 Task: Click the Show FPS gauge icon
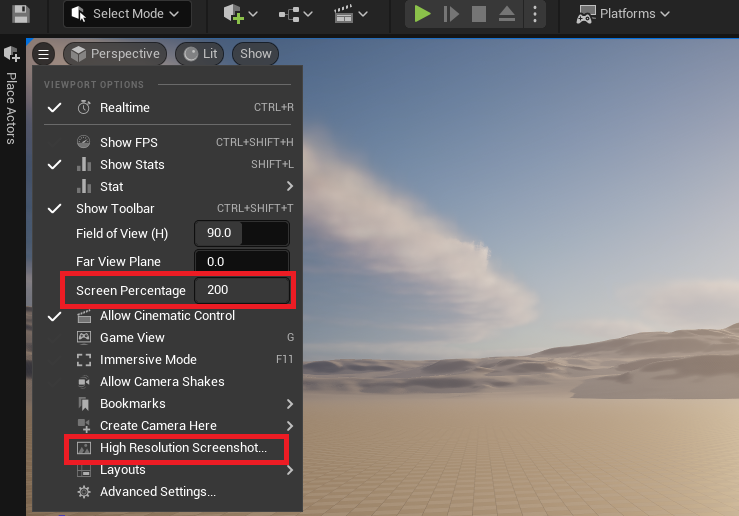pos(84,142)
